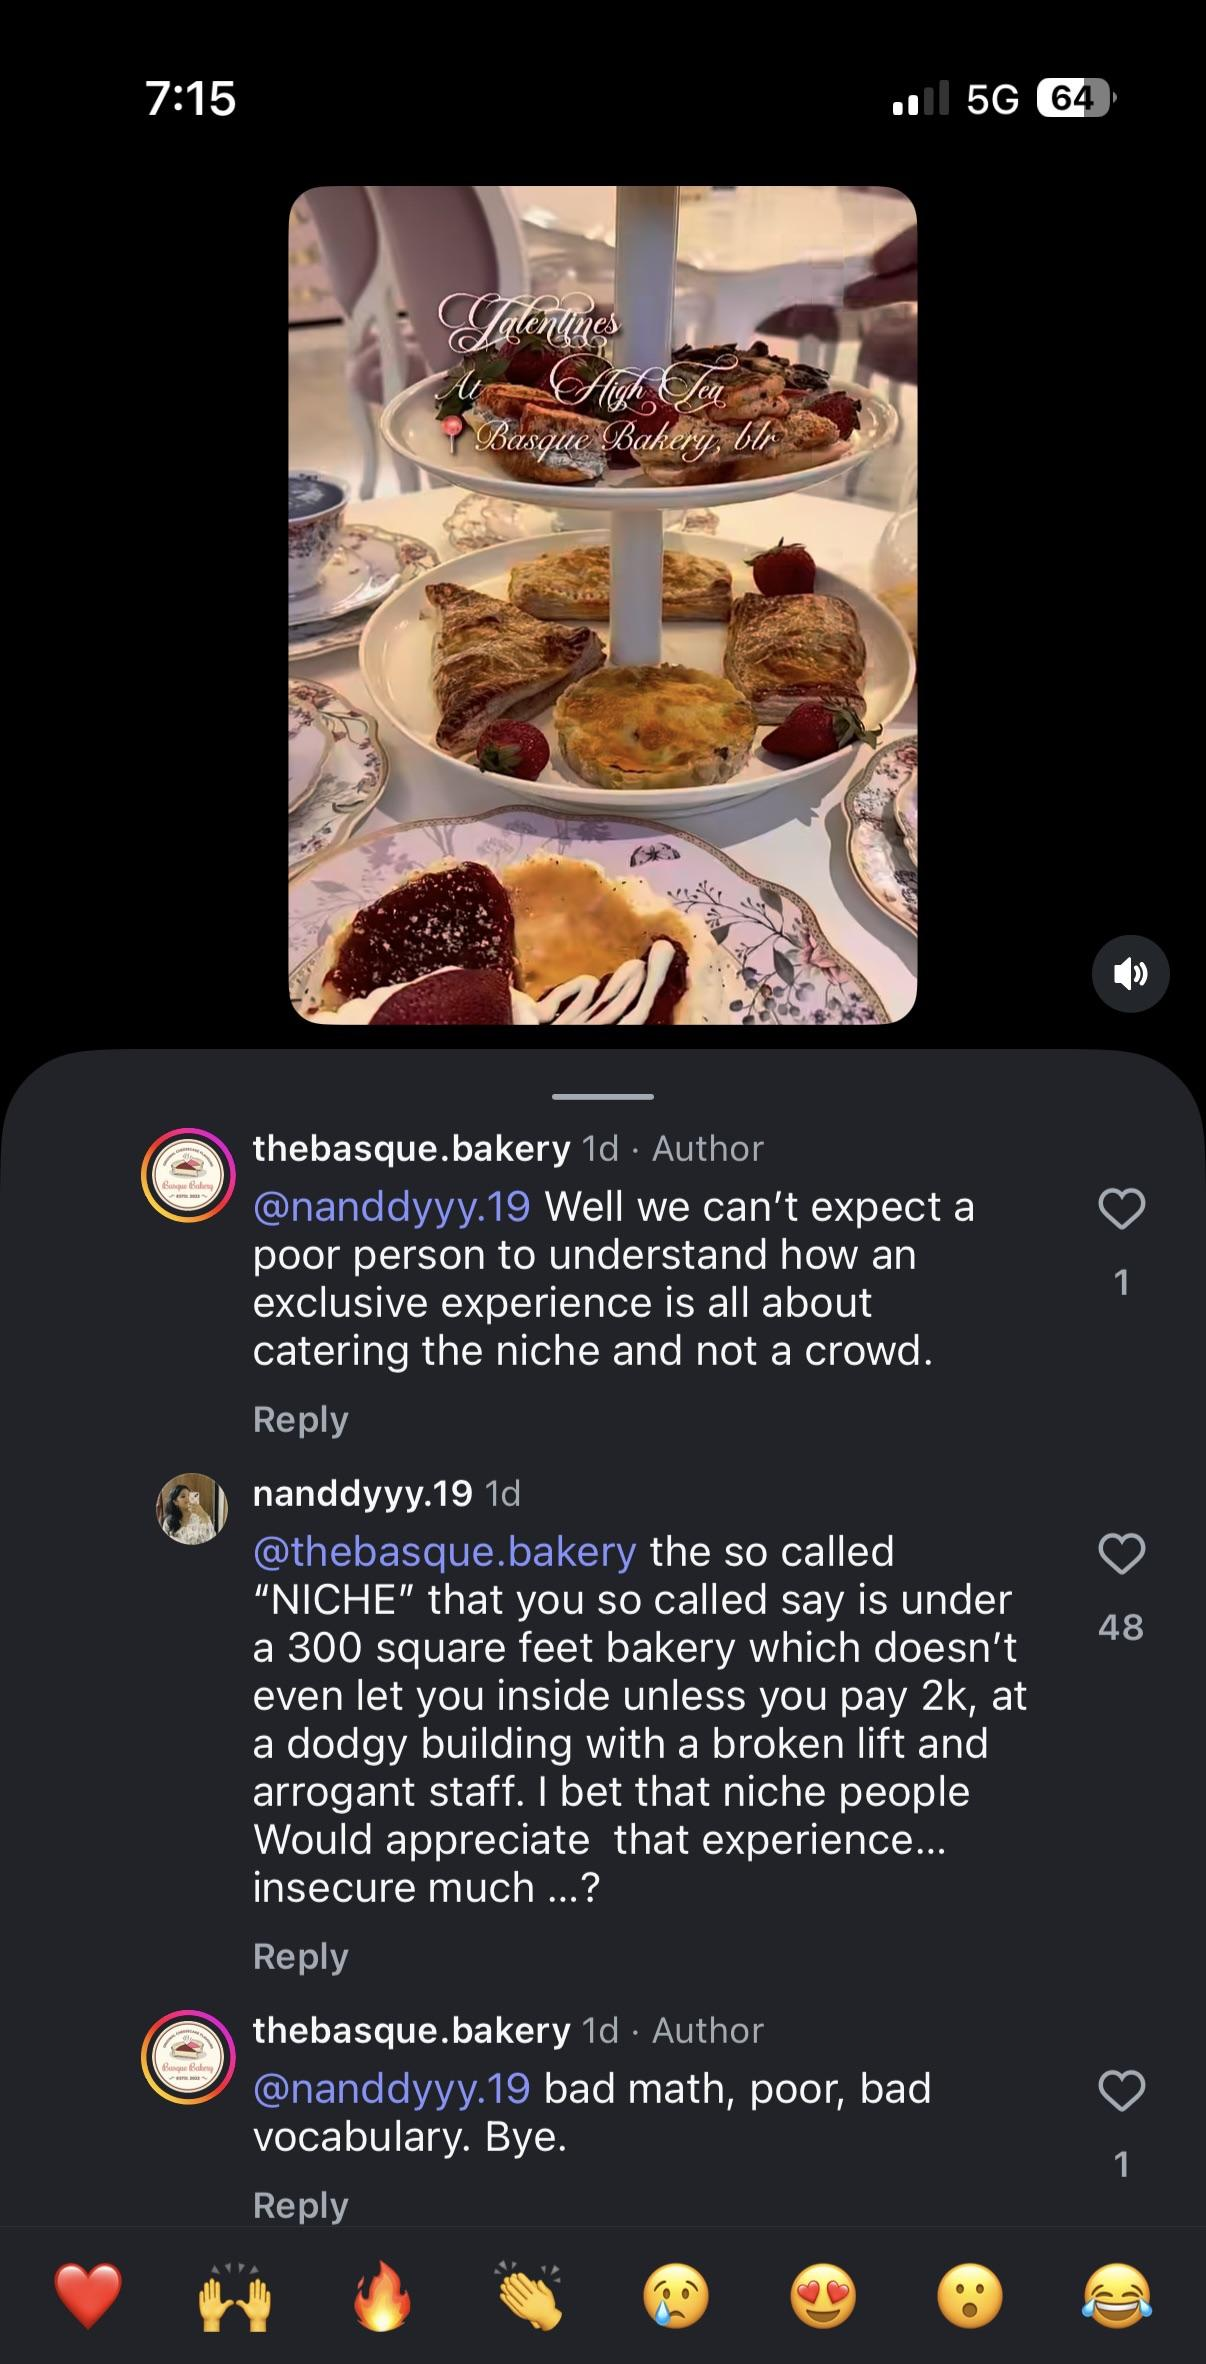Send the crying face emoji reaction
This screenshot has width=1206, height=2364.
(x=676, y=2295)
